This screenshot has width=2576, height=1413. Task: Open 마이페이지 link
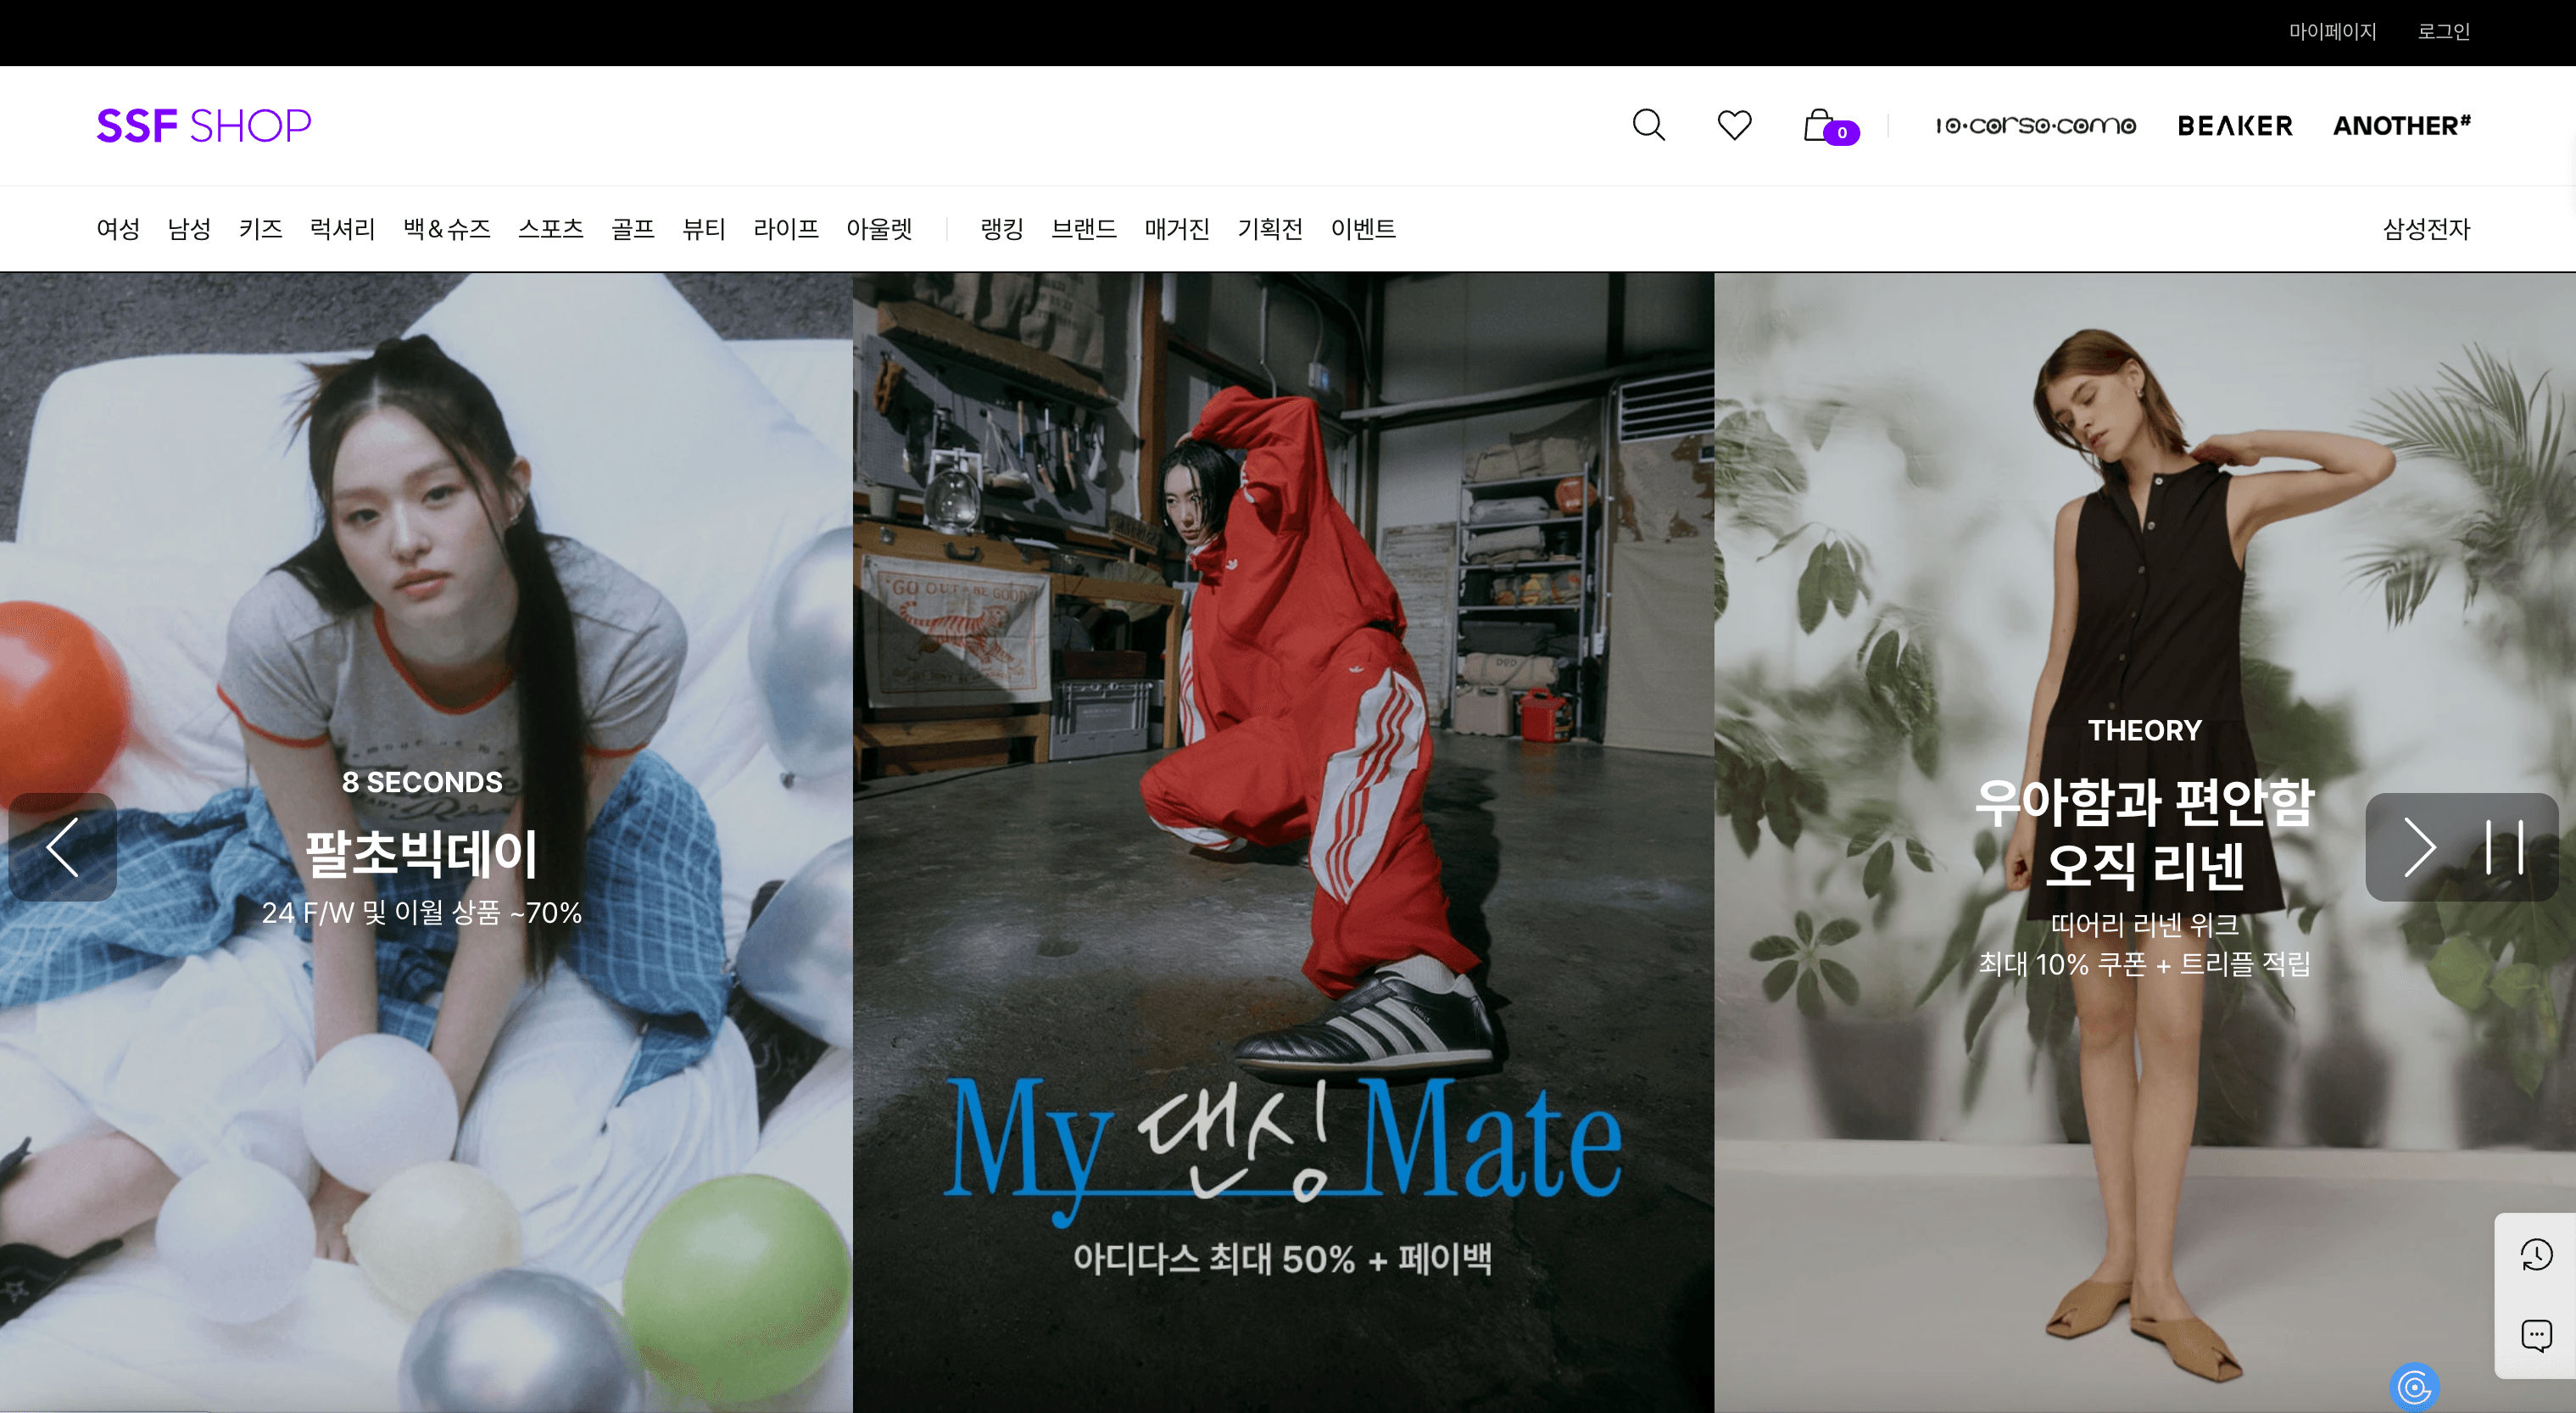click(x=2332, y=32)
